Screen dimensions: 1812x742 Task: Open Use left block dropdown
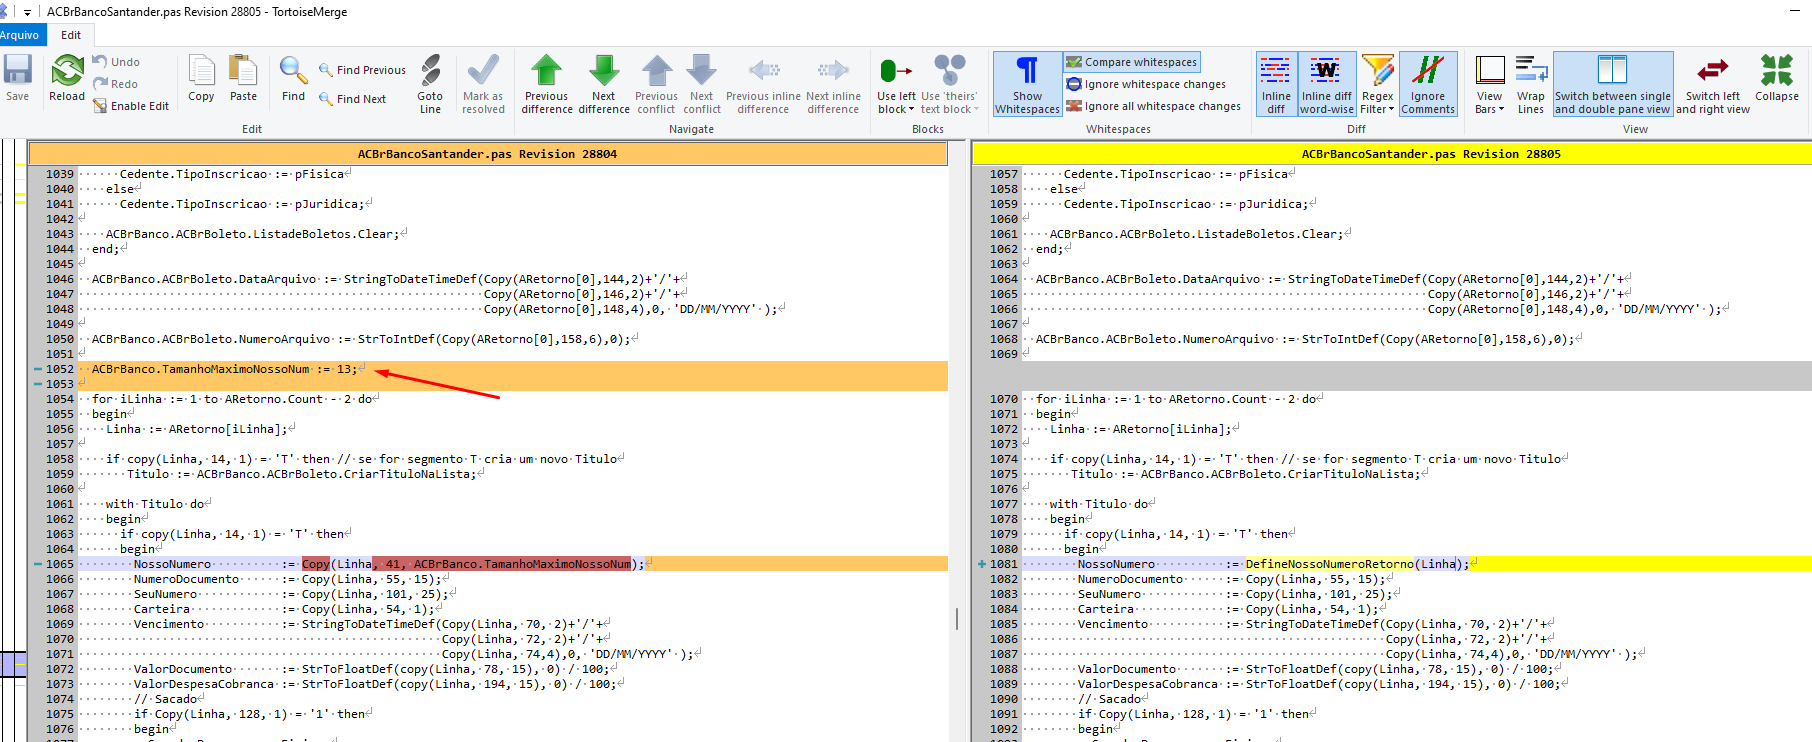(896, 84)
